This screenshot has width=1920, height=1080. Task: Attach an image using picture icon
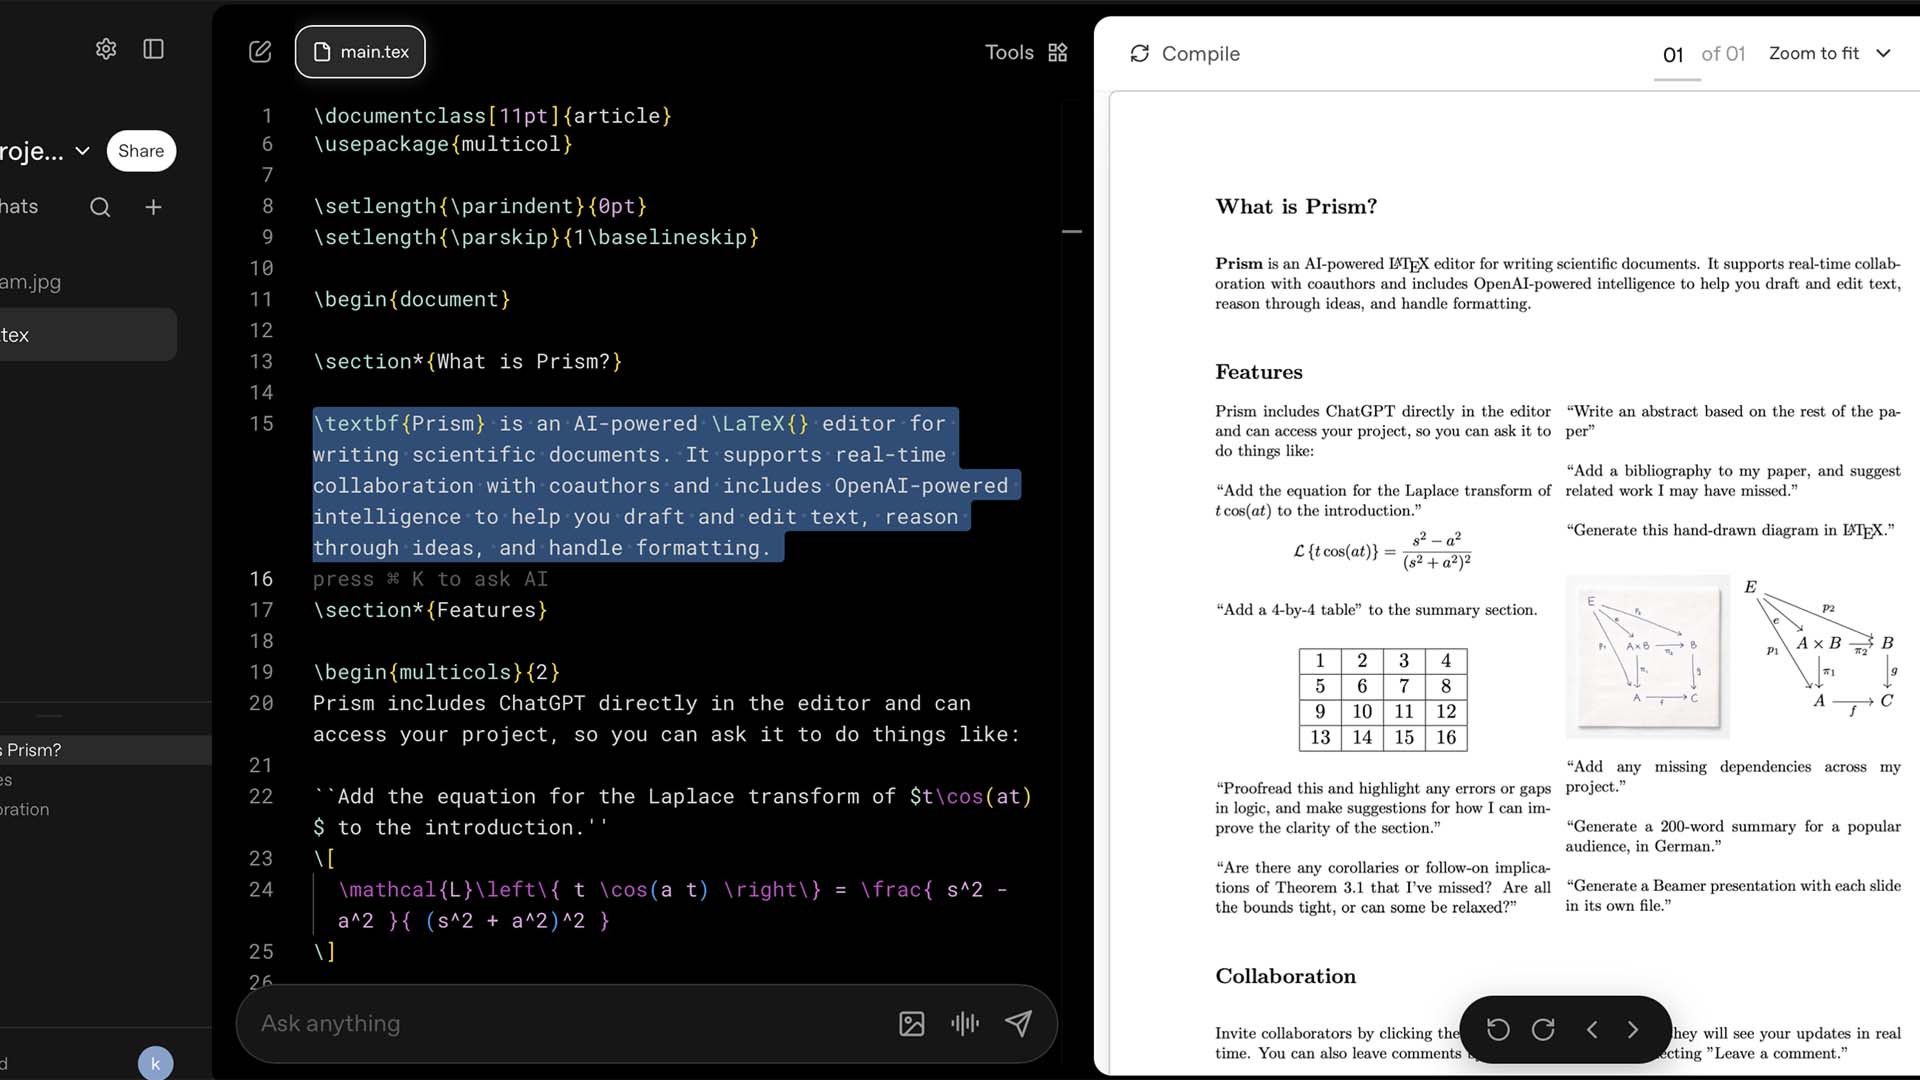911,1023
